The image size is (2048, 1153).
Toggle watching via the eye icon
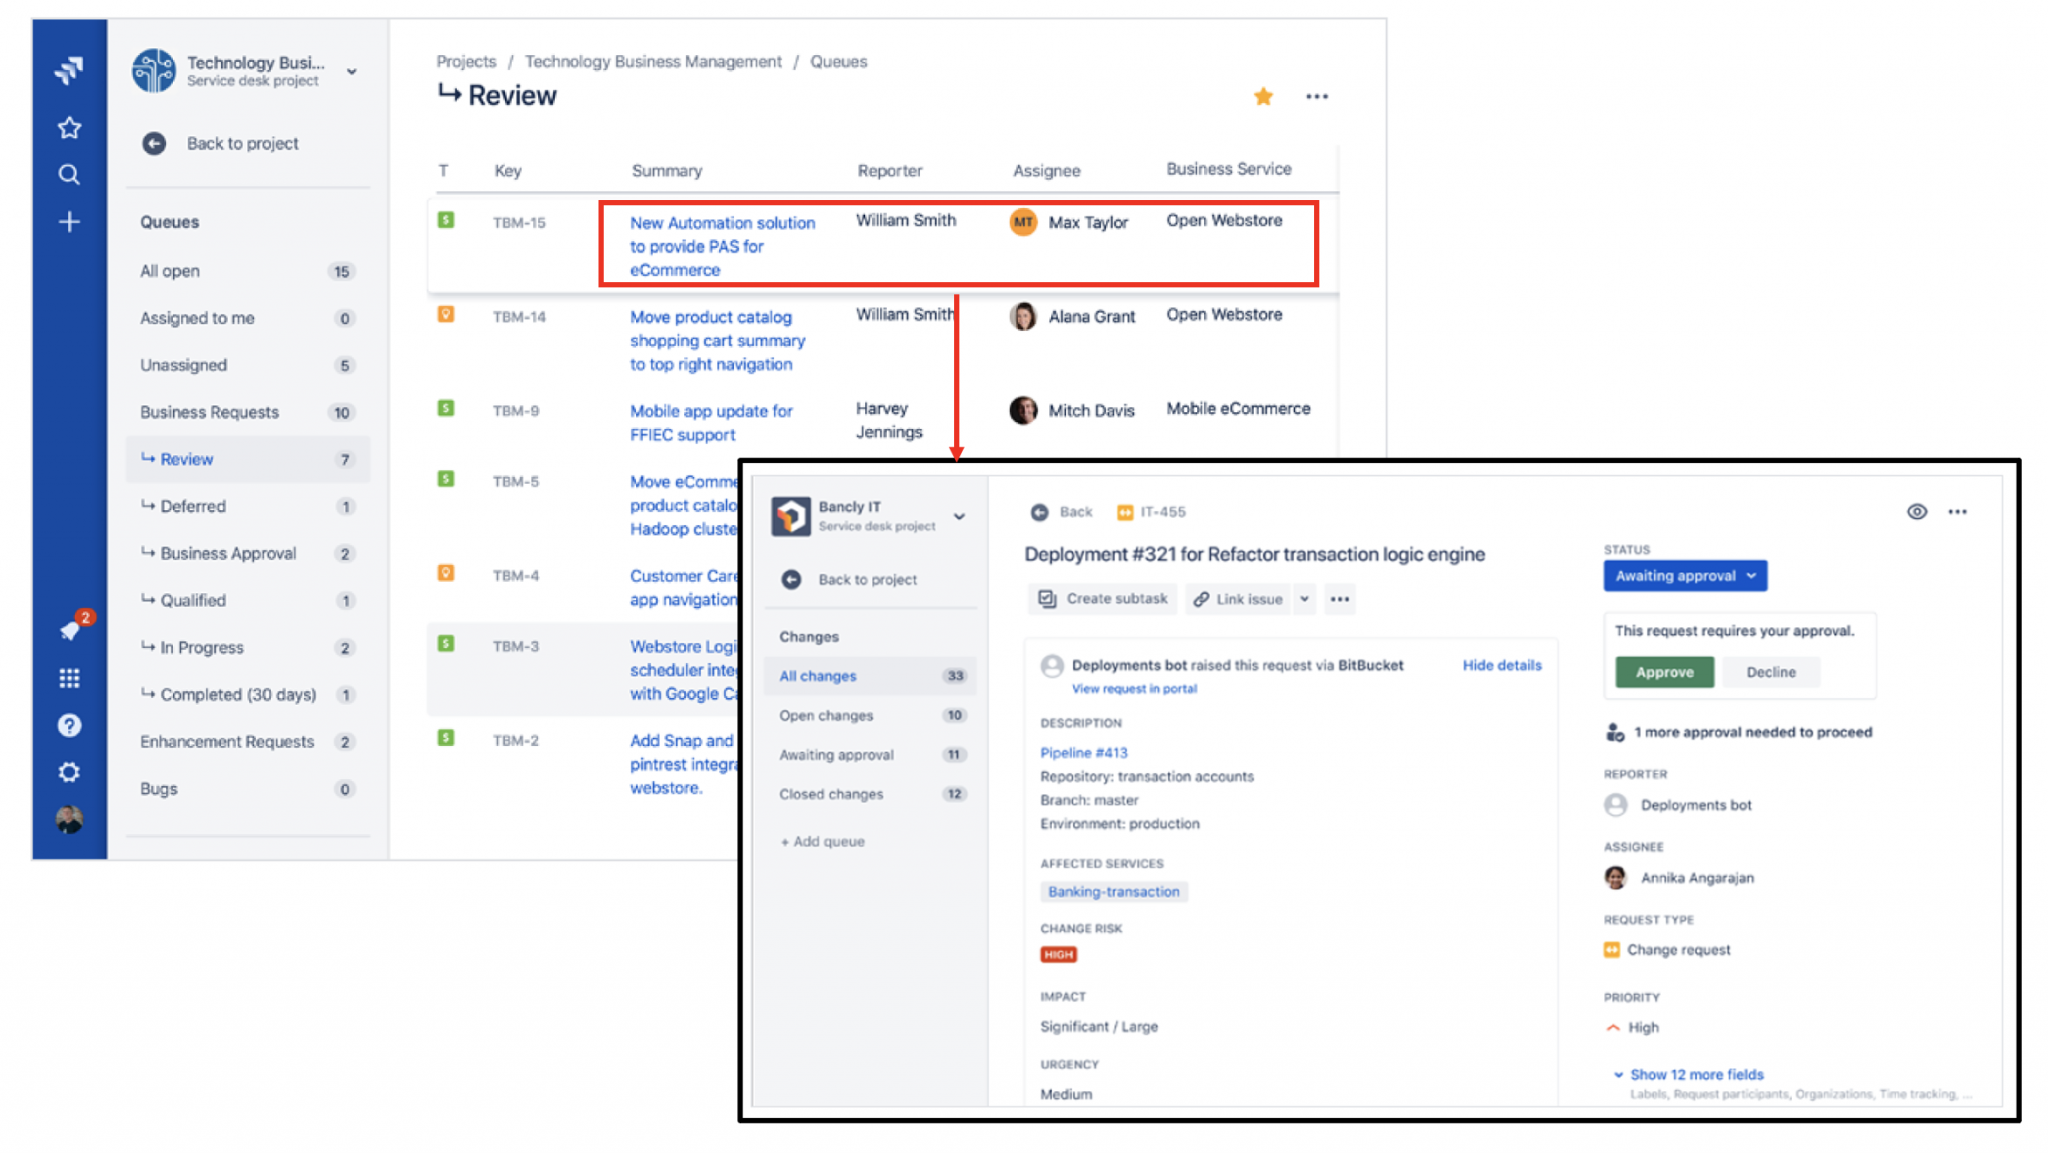[x=1917, y=512]
